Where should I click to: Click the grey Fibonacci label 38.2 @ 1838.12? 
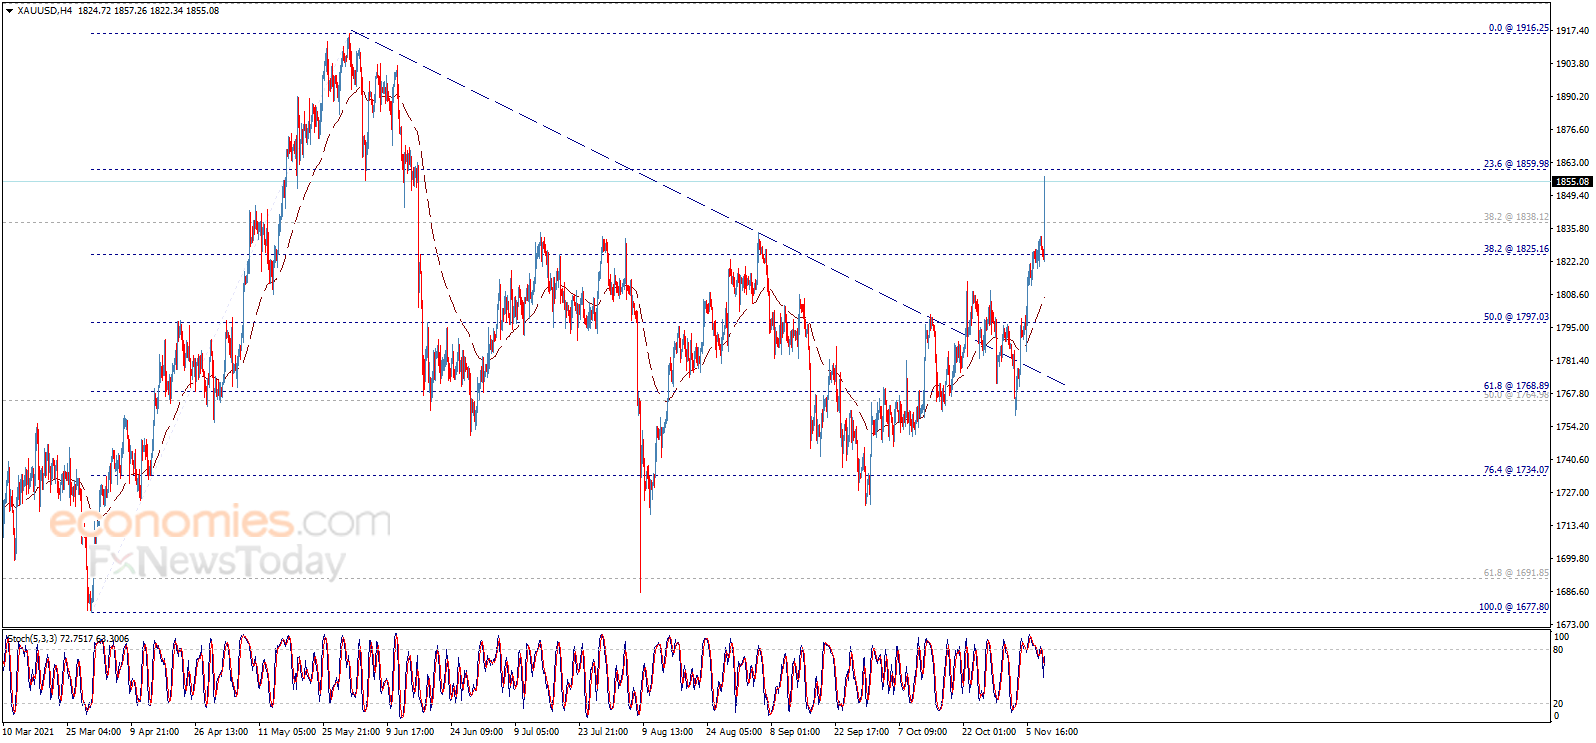(1516, 217)
